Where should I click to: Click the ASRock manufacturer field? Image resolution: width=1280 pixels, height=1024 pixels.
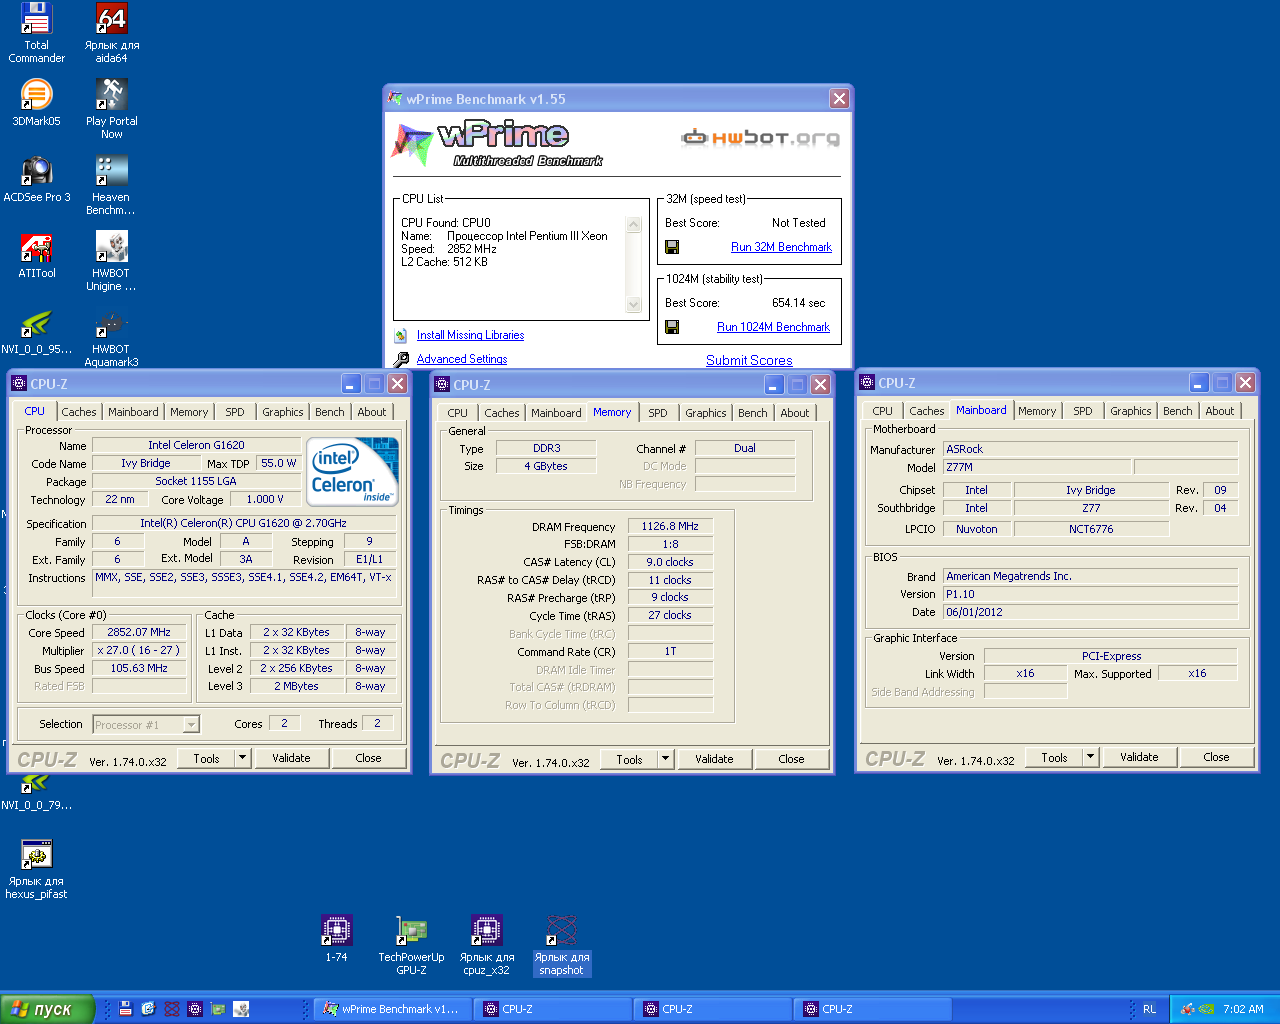click(1091, 449)
